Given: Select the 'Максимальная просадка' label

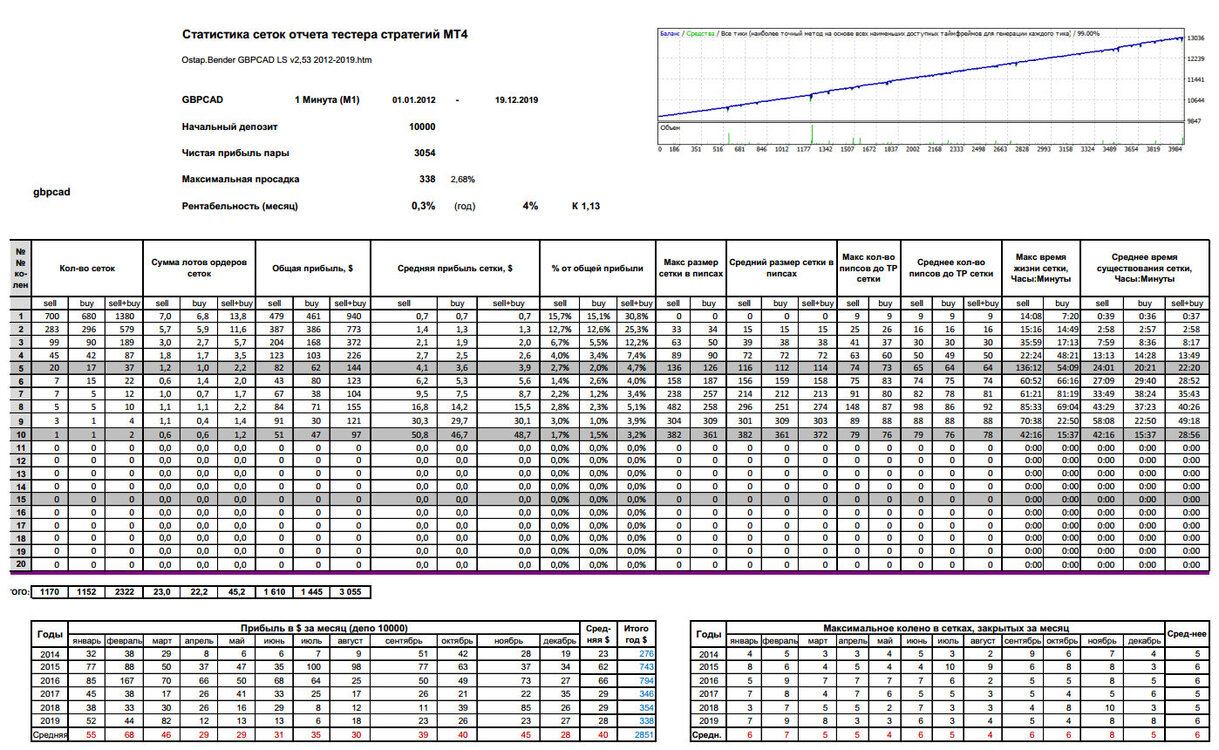Looking at the screenshot, I should coord(240,180).
